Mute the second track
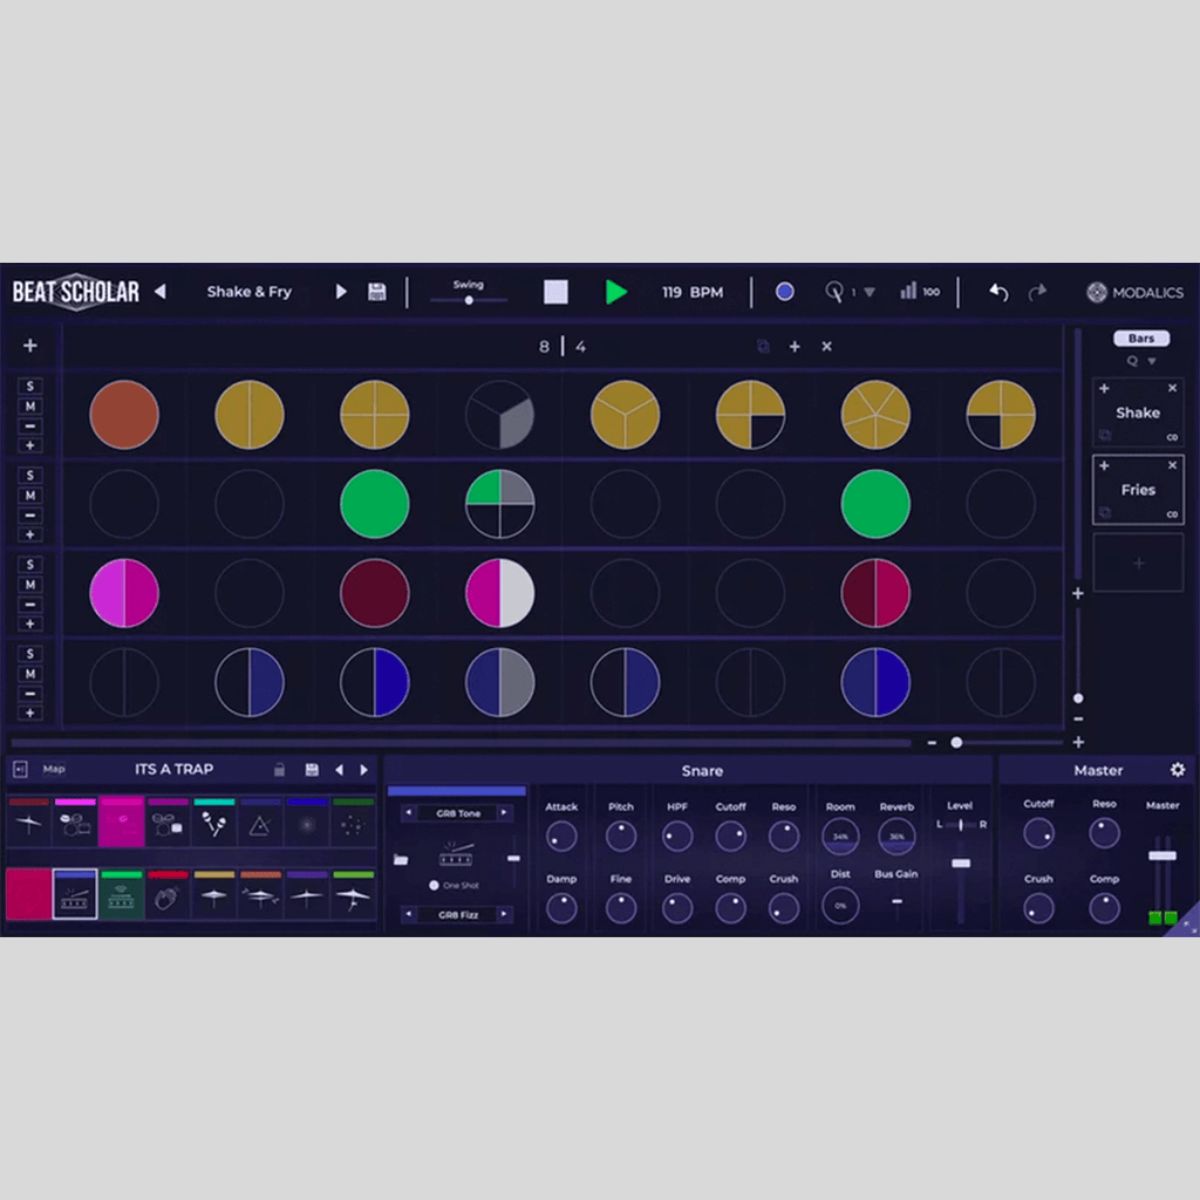Image resolution: width=1200 pixels, height=1200 pixels. (x=30, y=495)
